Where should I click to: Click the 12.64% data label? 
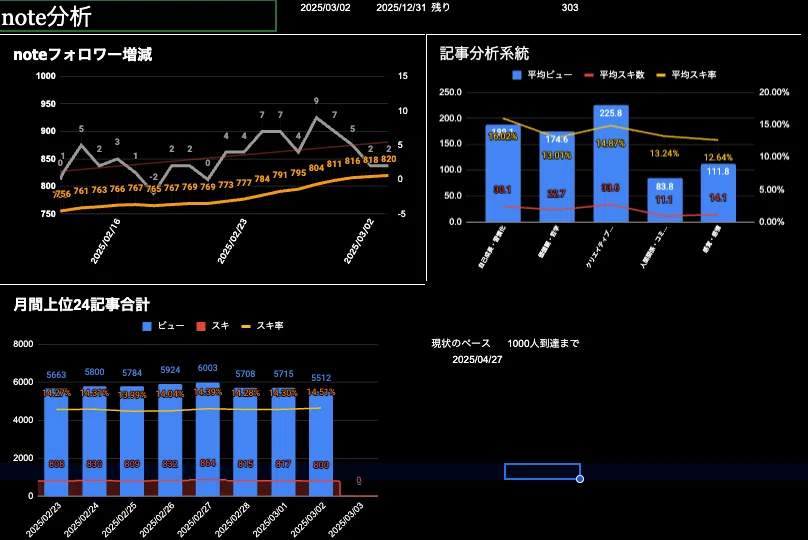tap(718, 157)
